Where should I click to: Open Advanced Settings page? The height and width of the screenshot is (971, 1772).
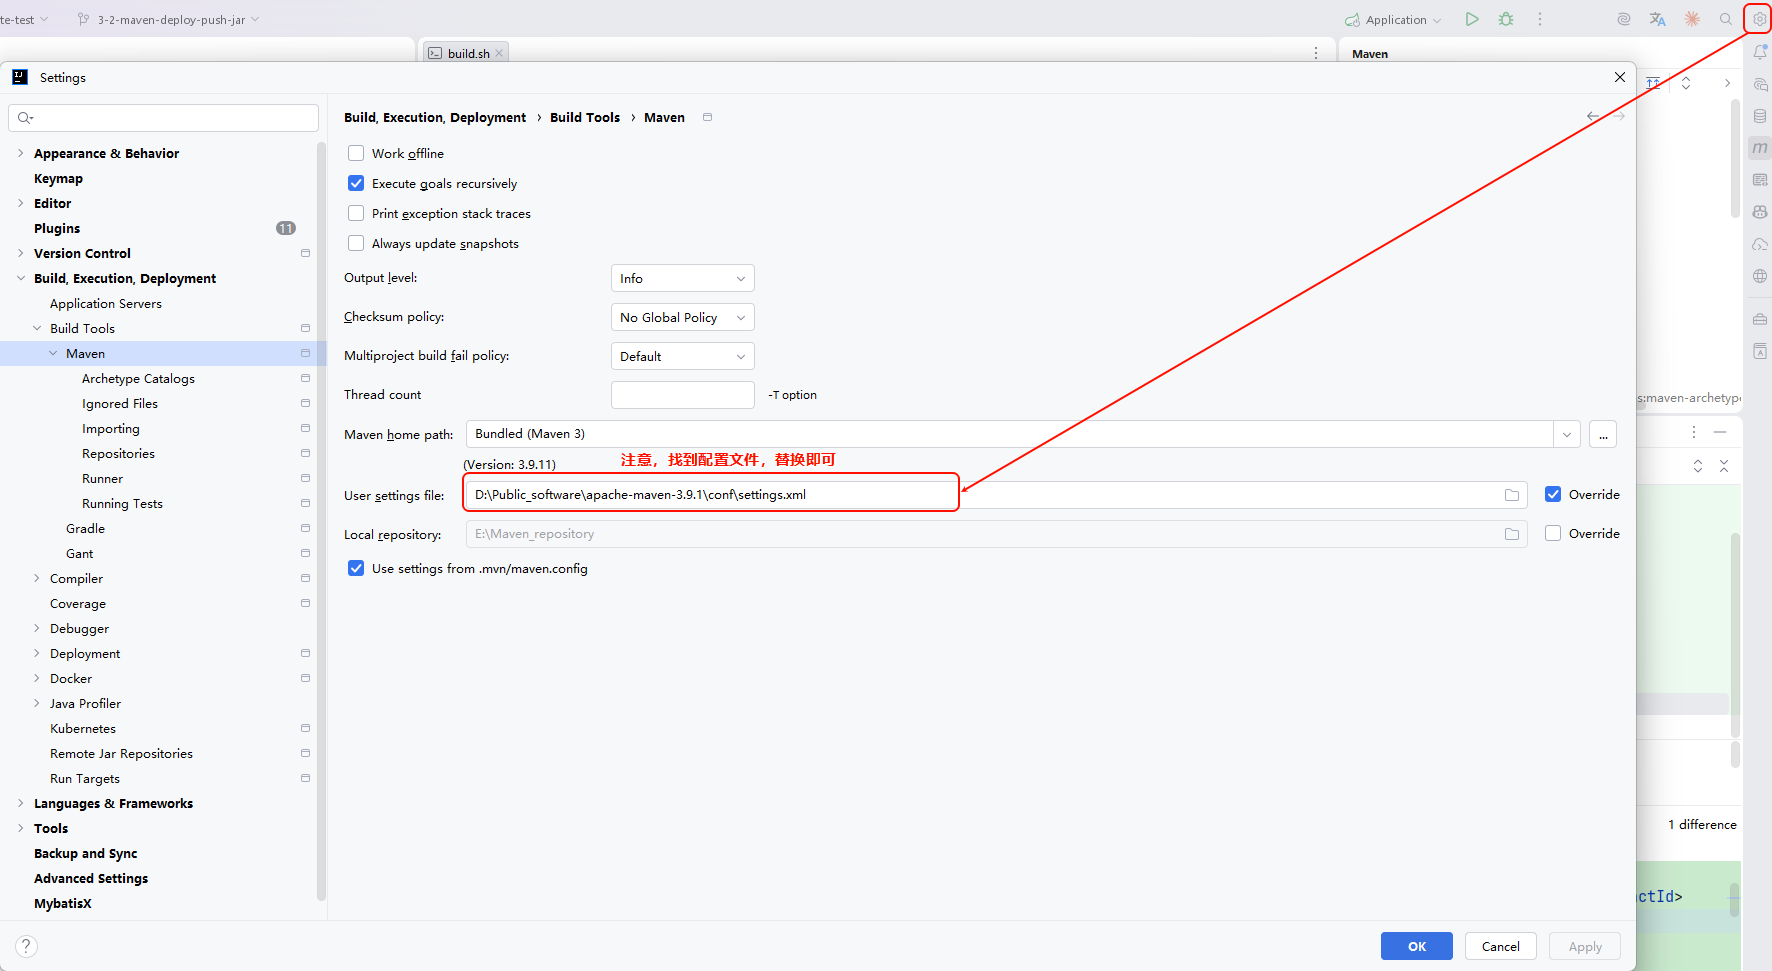point(91,878)
